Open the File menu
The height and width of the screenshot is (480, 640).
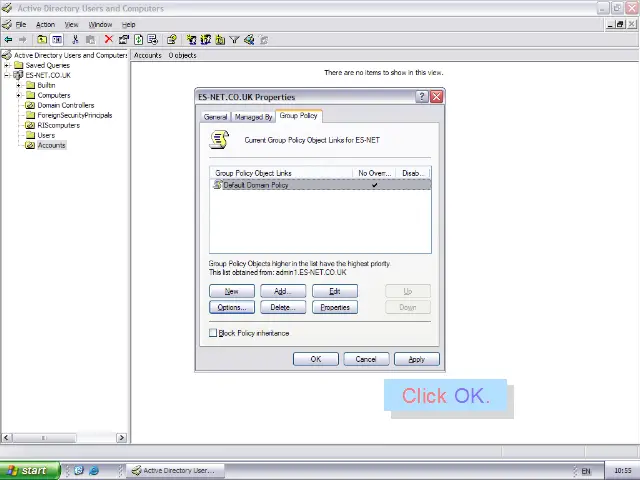[21, 24]
